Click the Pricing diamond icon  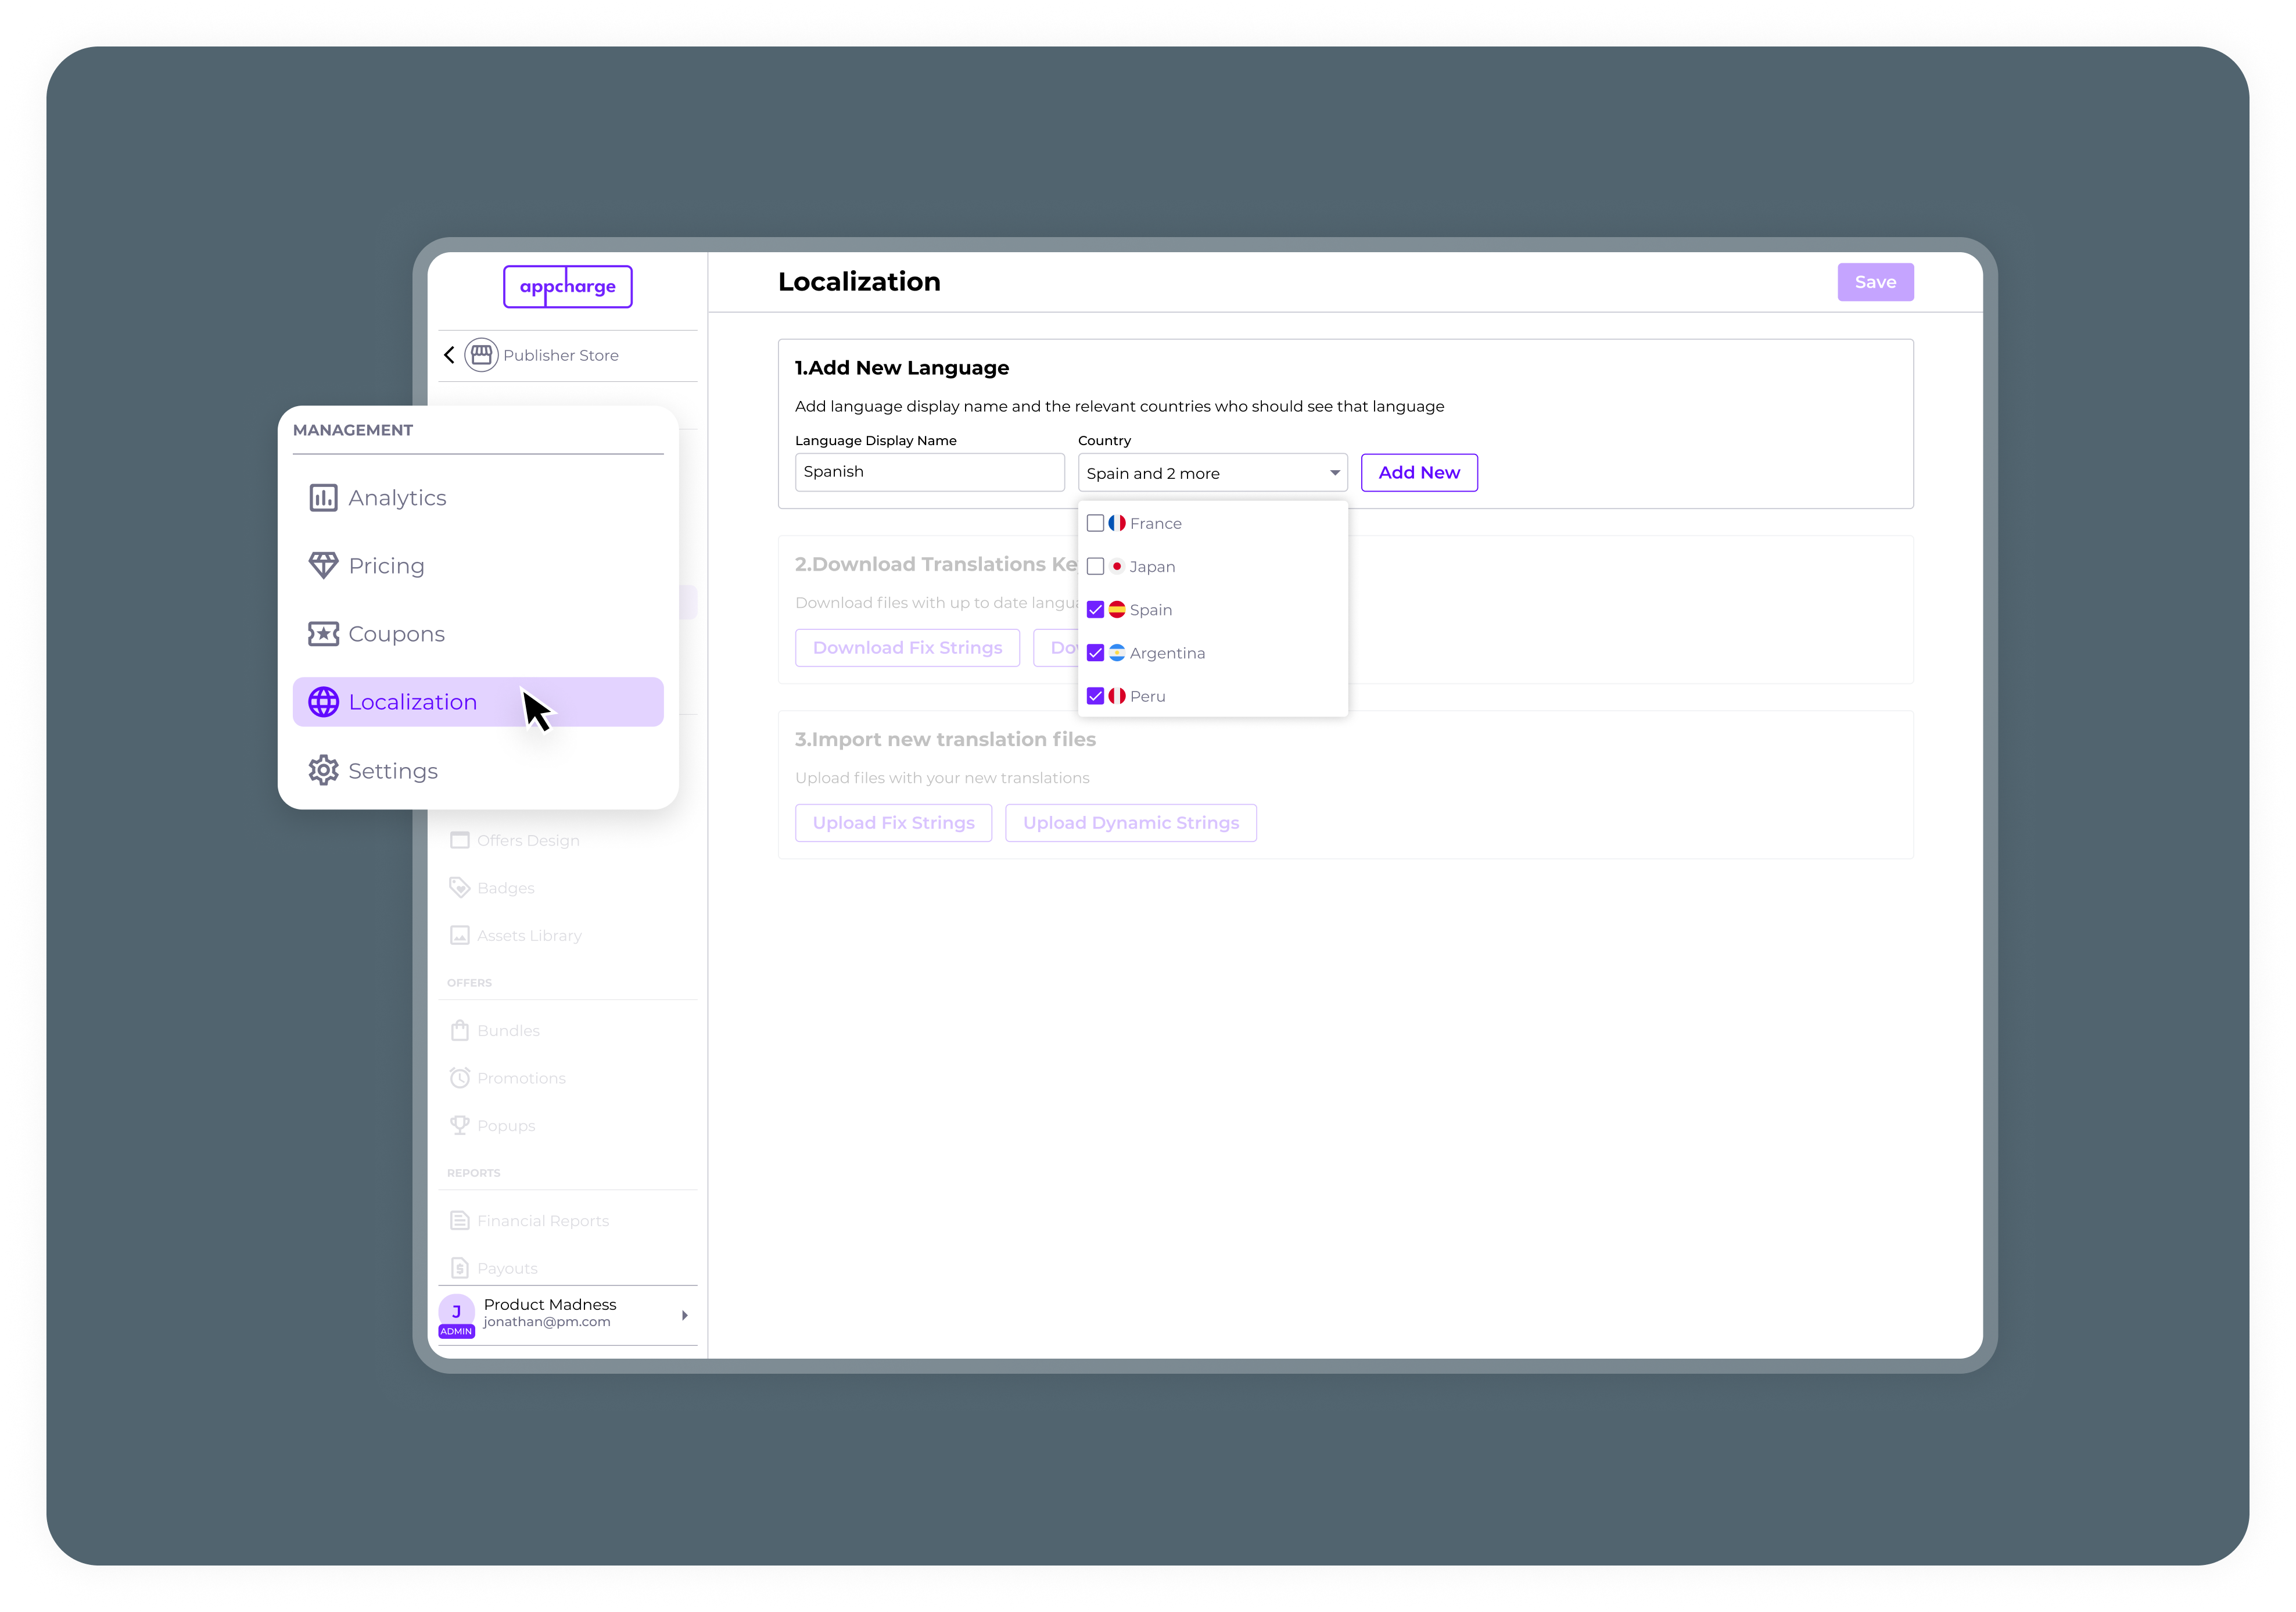[323, 566]
